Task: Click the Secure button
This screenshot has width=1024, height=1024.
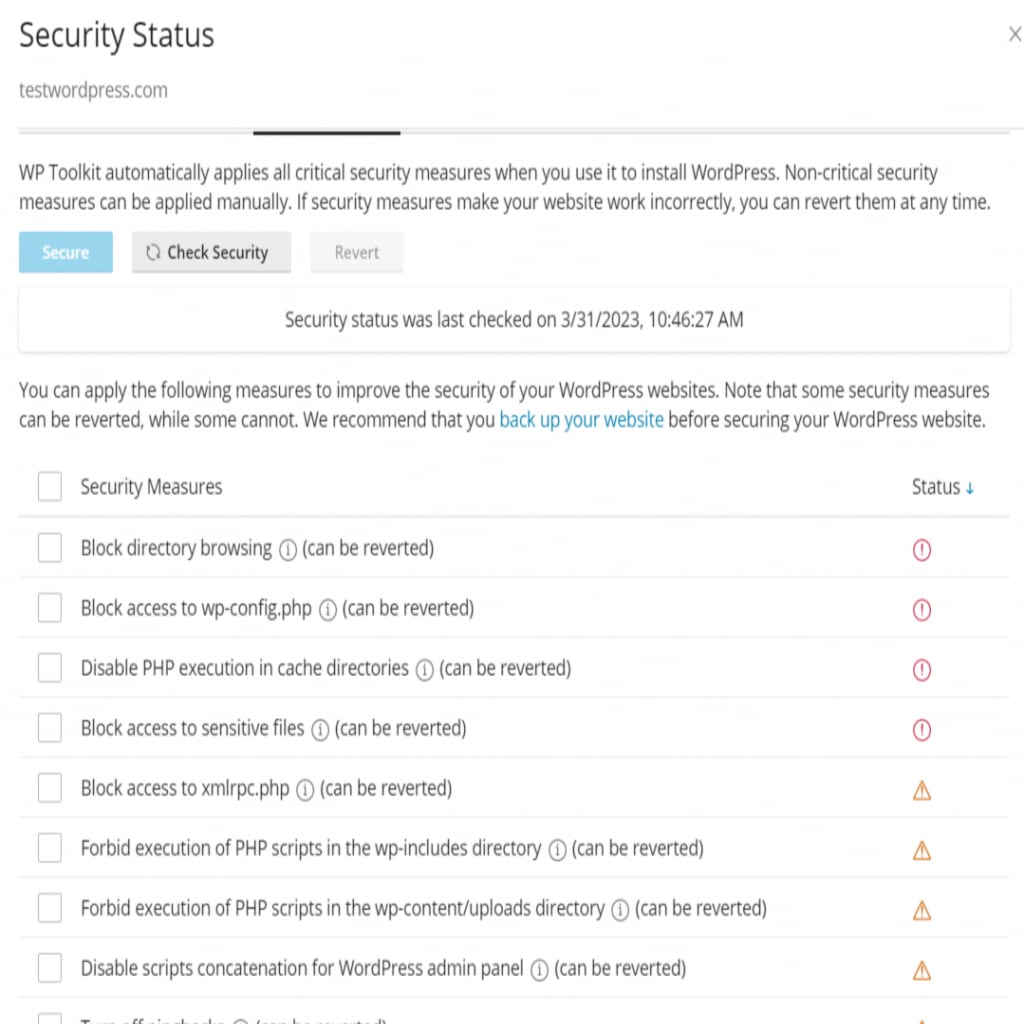Action: (x=65, y=252)
